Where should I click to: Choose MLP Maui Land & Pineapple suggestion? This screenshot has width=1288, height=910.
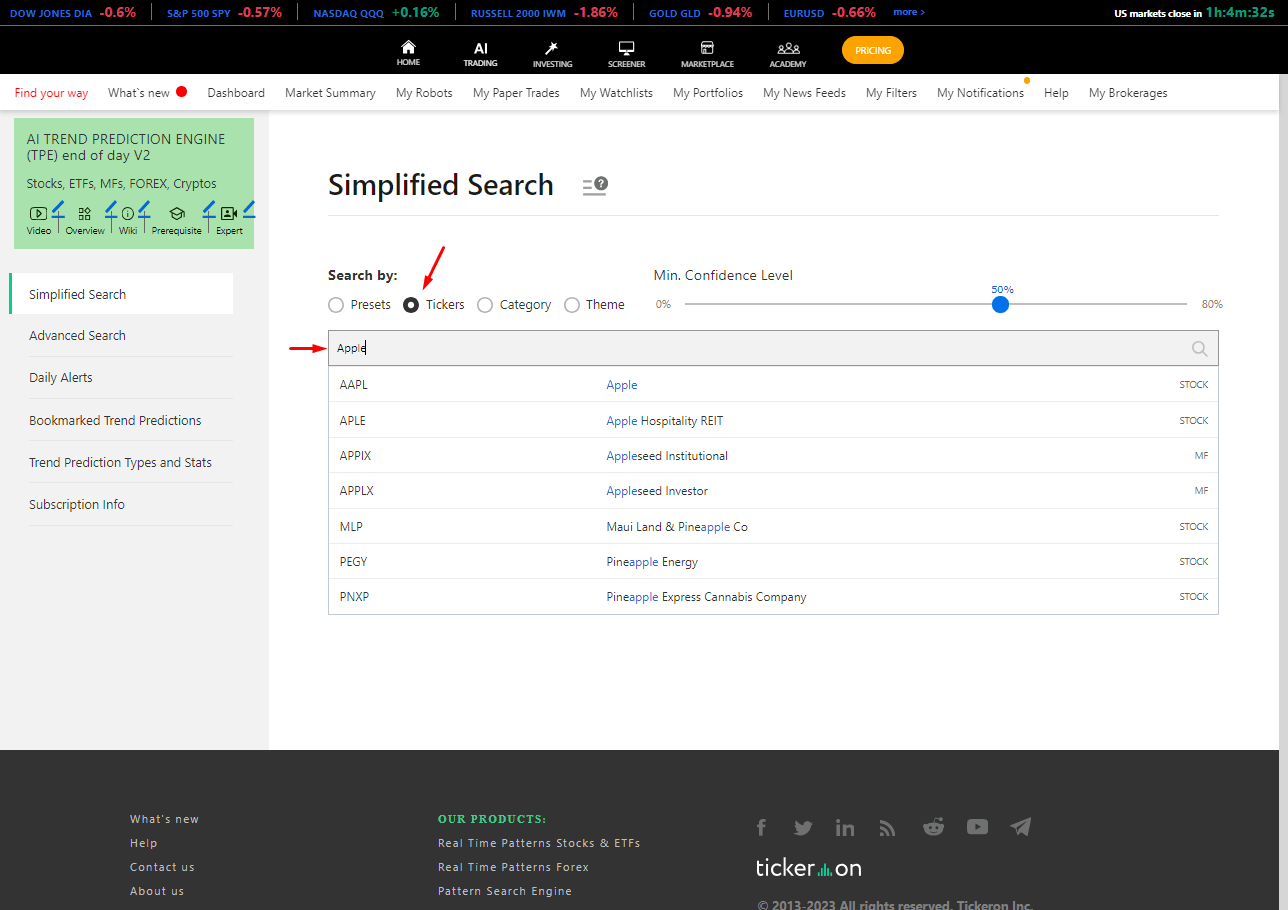[773, 526]
